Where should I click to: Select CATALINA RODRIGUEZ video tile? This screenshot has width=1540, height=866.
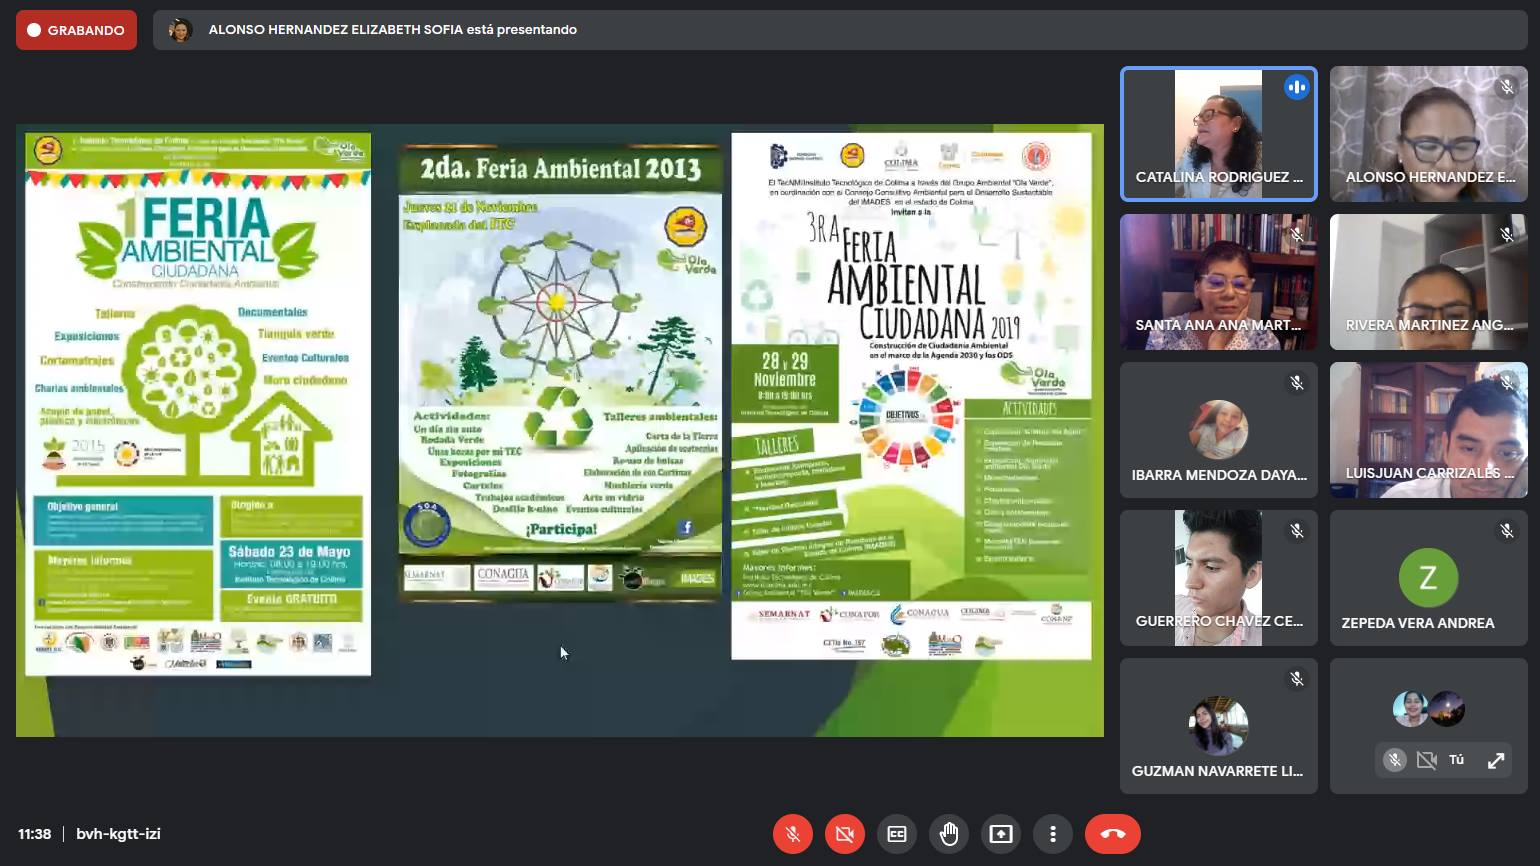pos(1218,134)
